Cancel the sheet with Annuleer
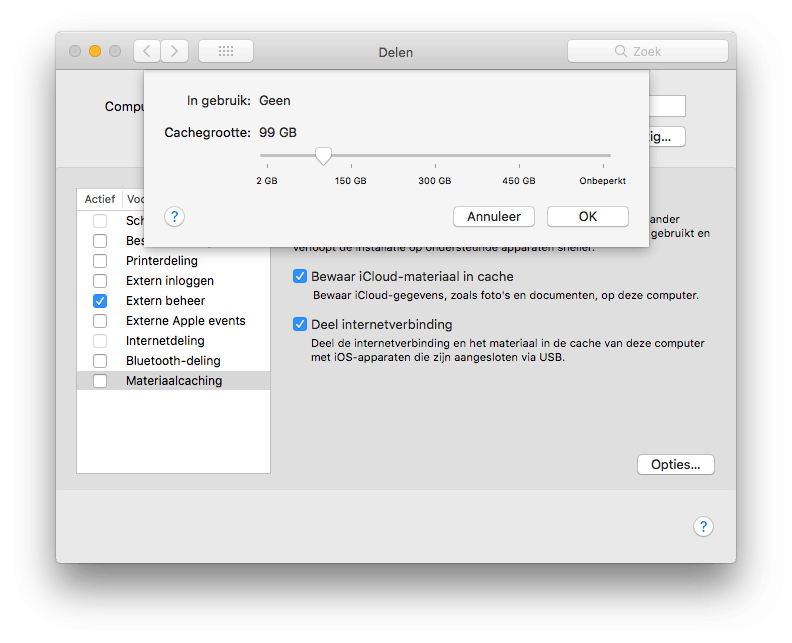792x643 pixels. [493, 217]
